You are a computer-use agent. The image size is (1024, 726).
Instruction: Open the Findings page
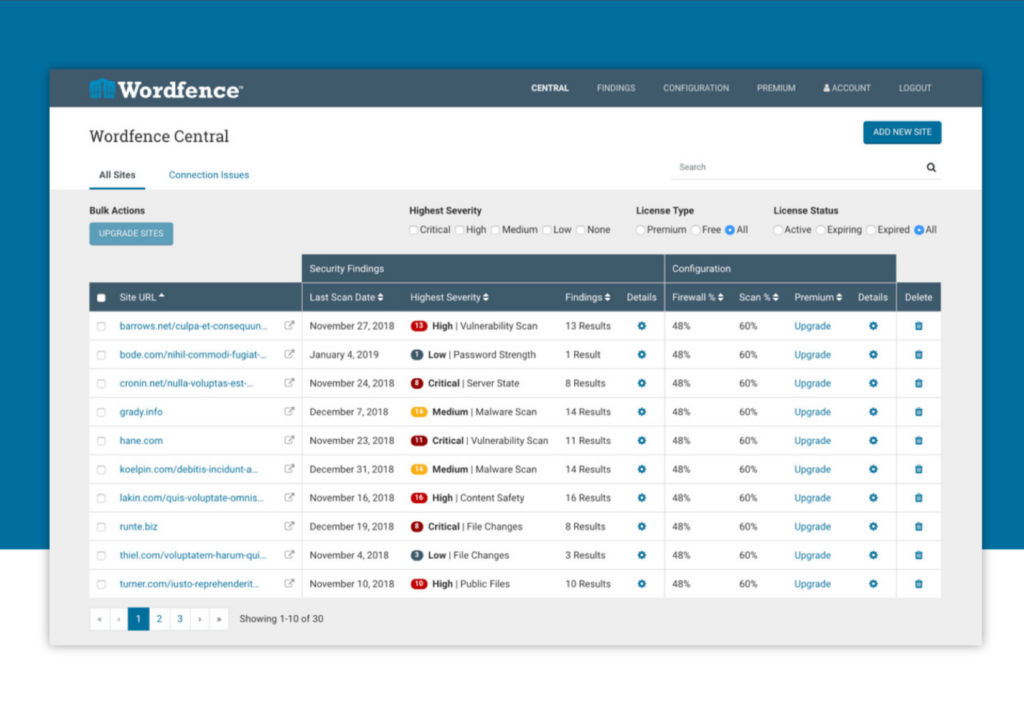coord(615,88)
